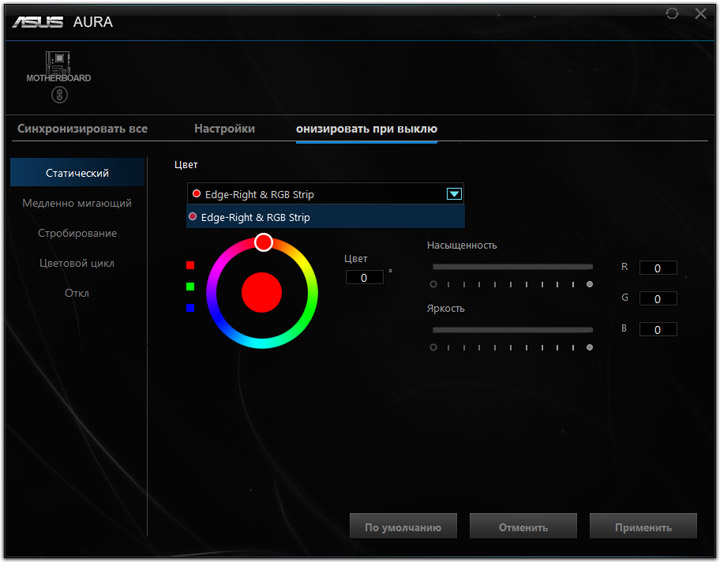Click the Яркость slider track

click(512, 330)
